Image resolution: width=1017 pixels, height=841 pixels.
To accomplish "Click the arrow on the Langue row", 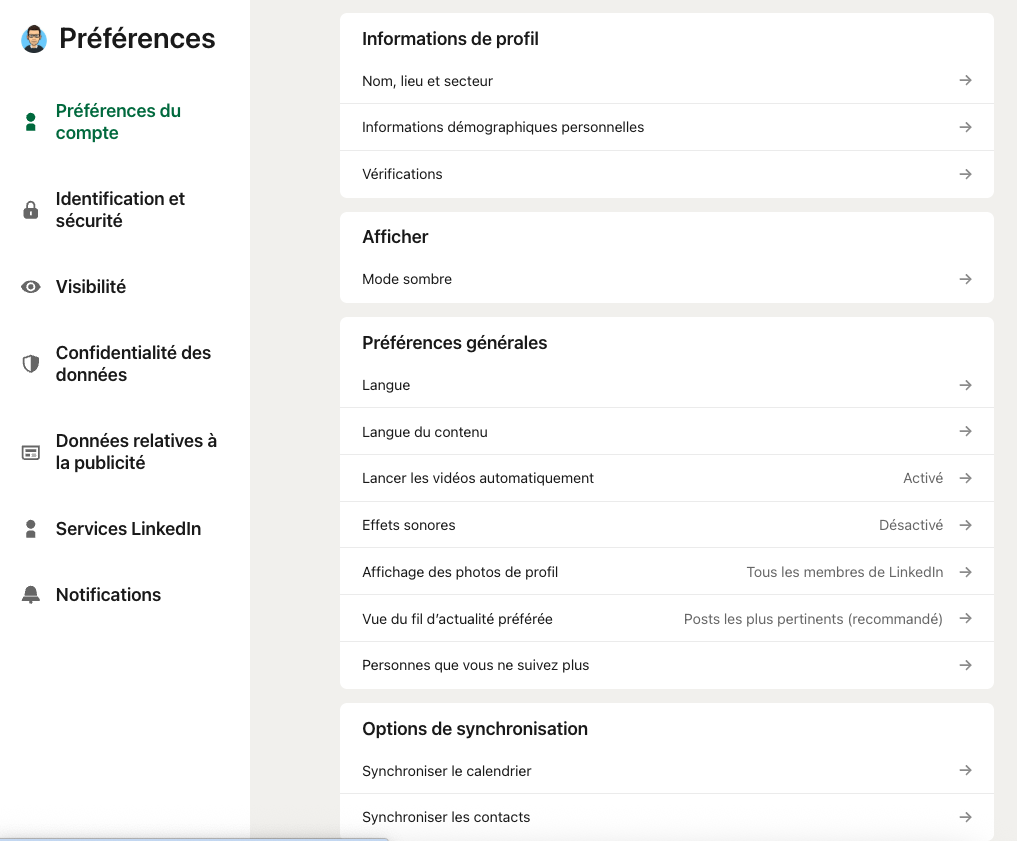I will 965,385.
